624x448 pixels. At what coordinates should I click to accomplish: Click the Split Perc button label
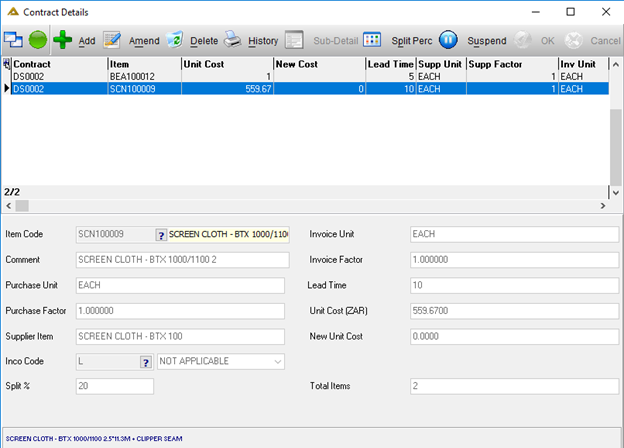click(411, 41)
